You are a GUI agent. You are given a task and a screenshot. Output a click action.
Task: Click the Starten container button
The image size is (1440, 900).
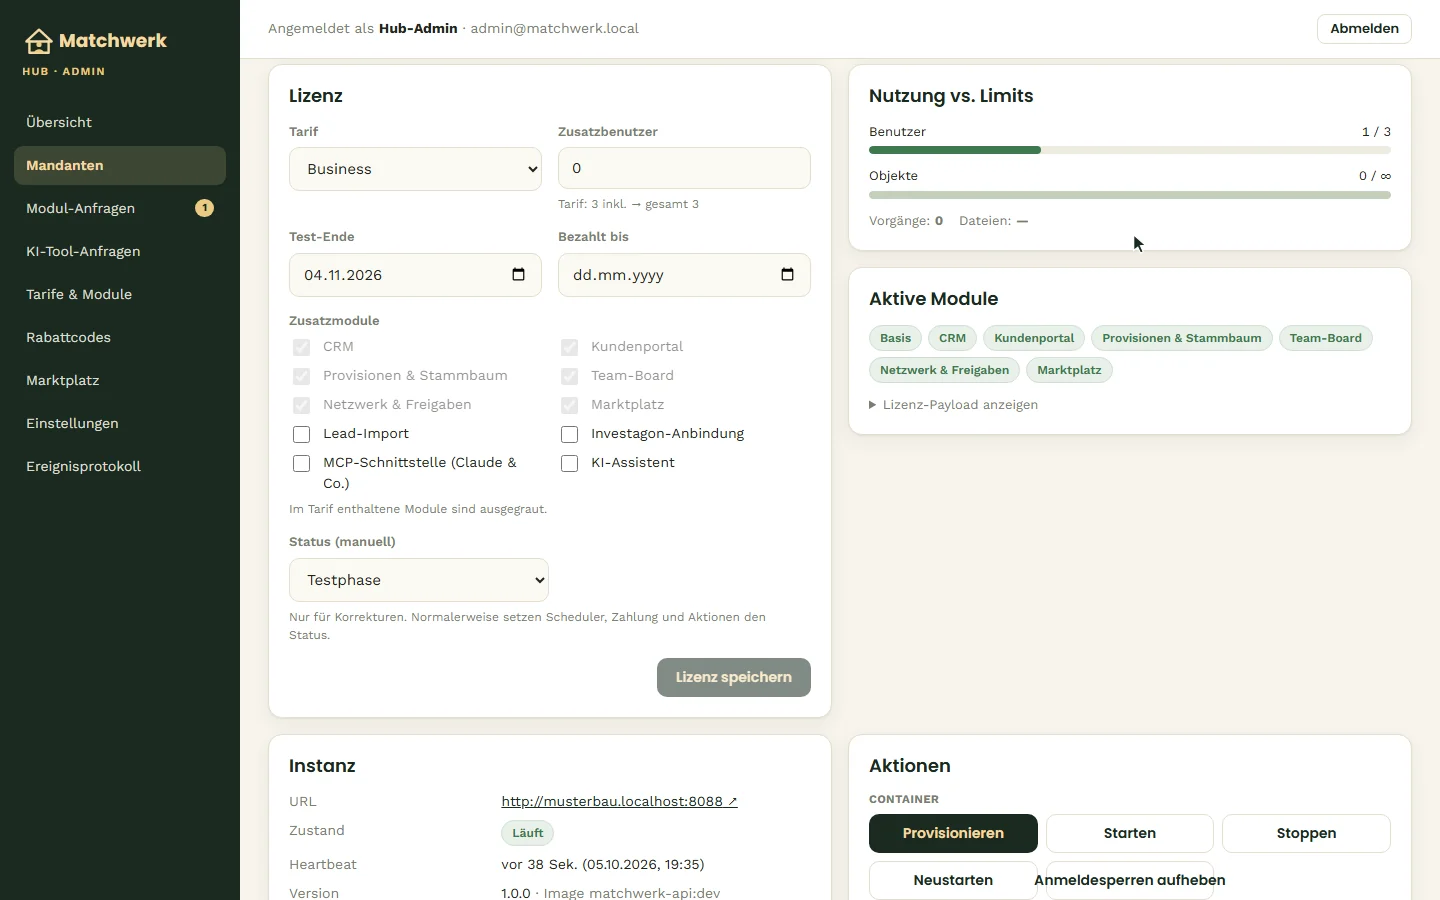1130,833
